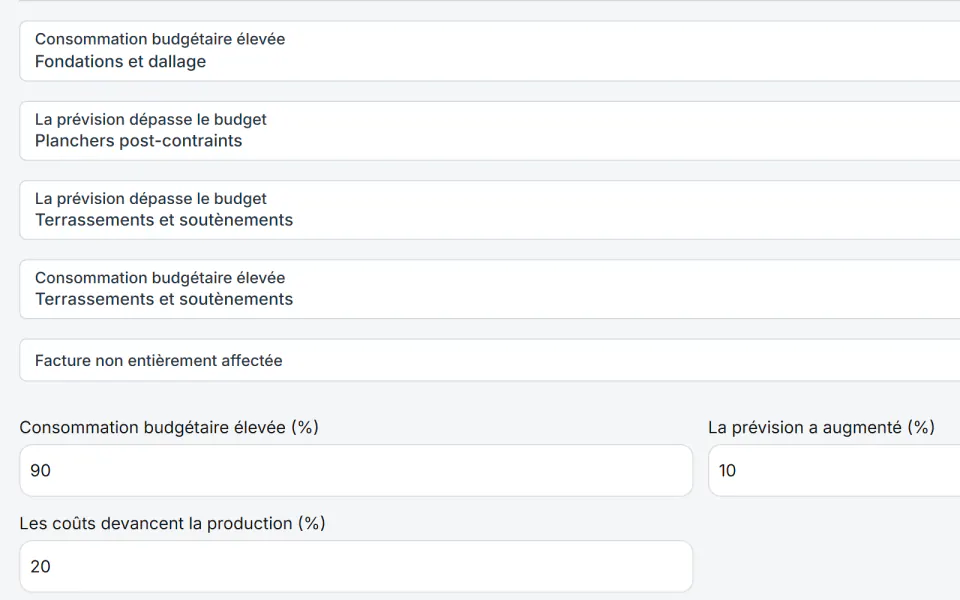Click the label text "Les coûts devancent la production (%)"
960x600 pixels.
(173, 523)
